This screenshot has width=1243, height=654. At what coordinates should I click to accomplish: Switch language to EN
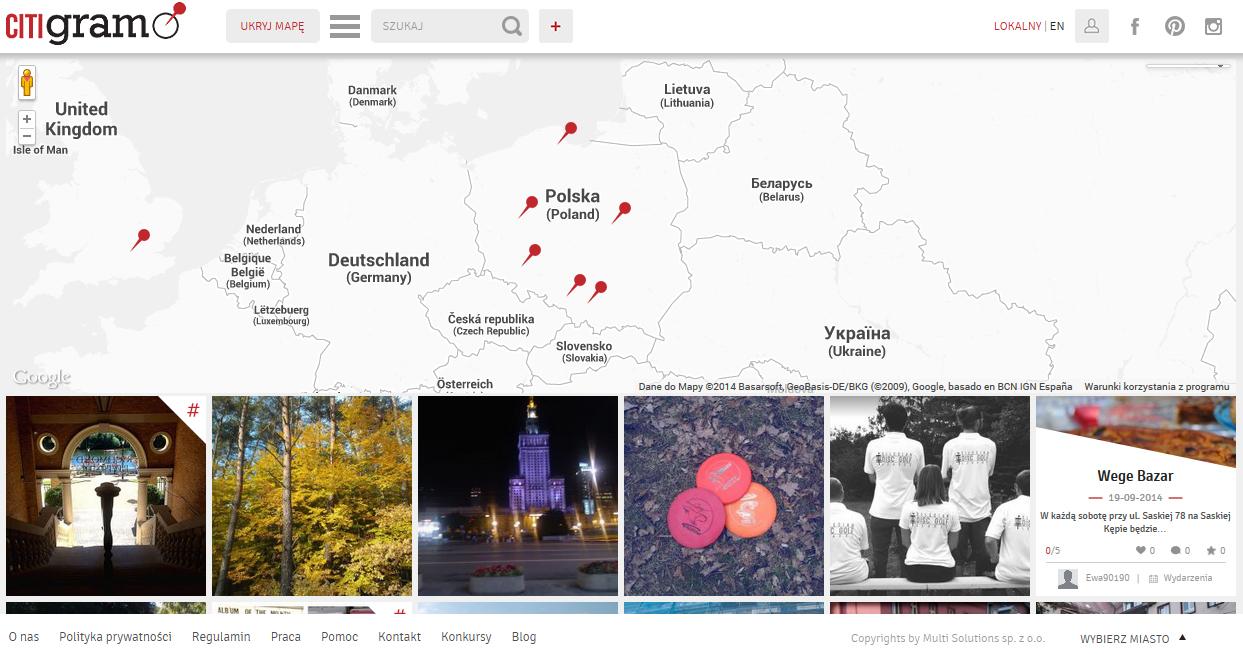pyautogui.click(x=1057, y=26)
